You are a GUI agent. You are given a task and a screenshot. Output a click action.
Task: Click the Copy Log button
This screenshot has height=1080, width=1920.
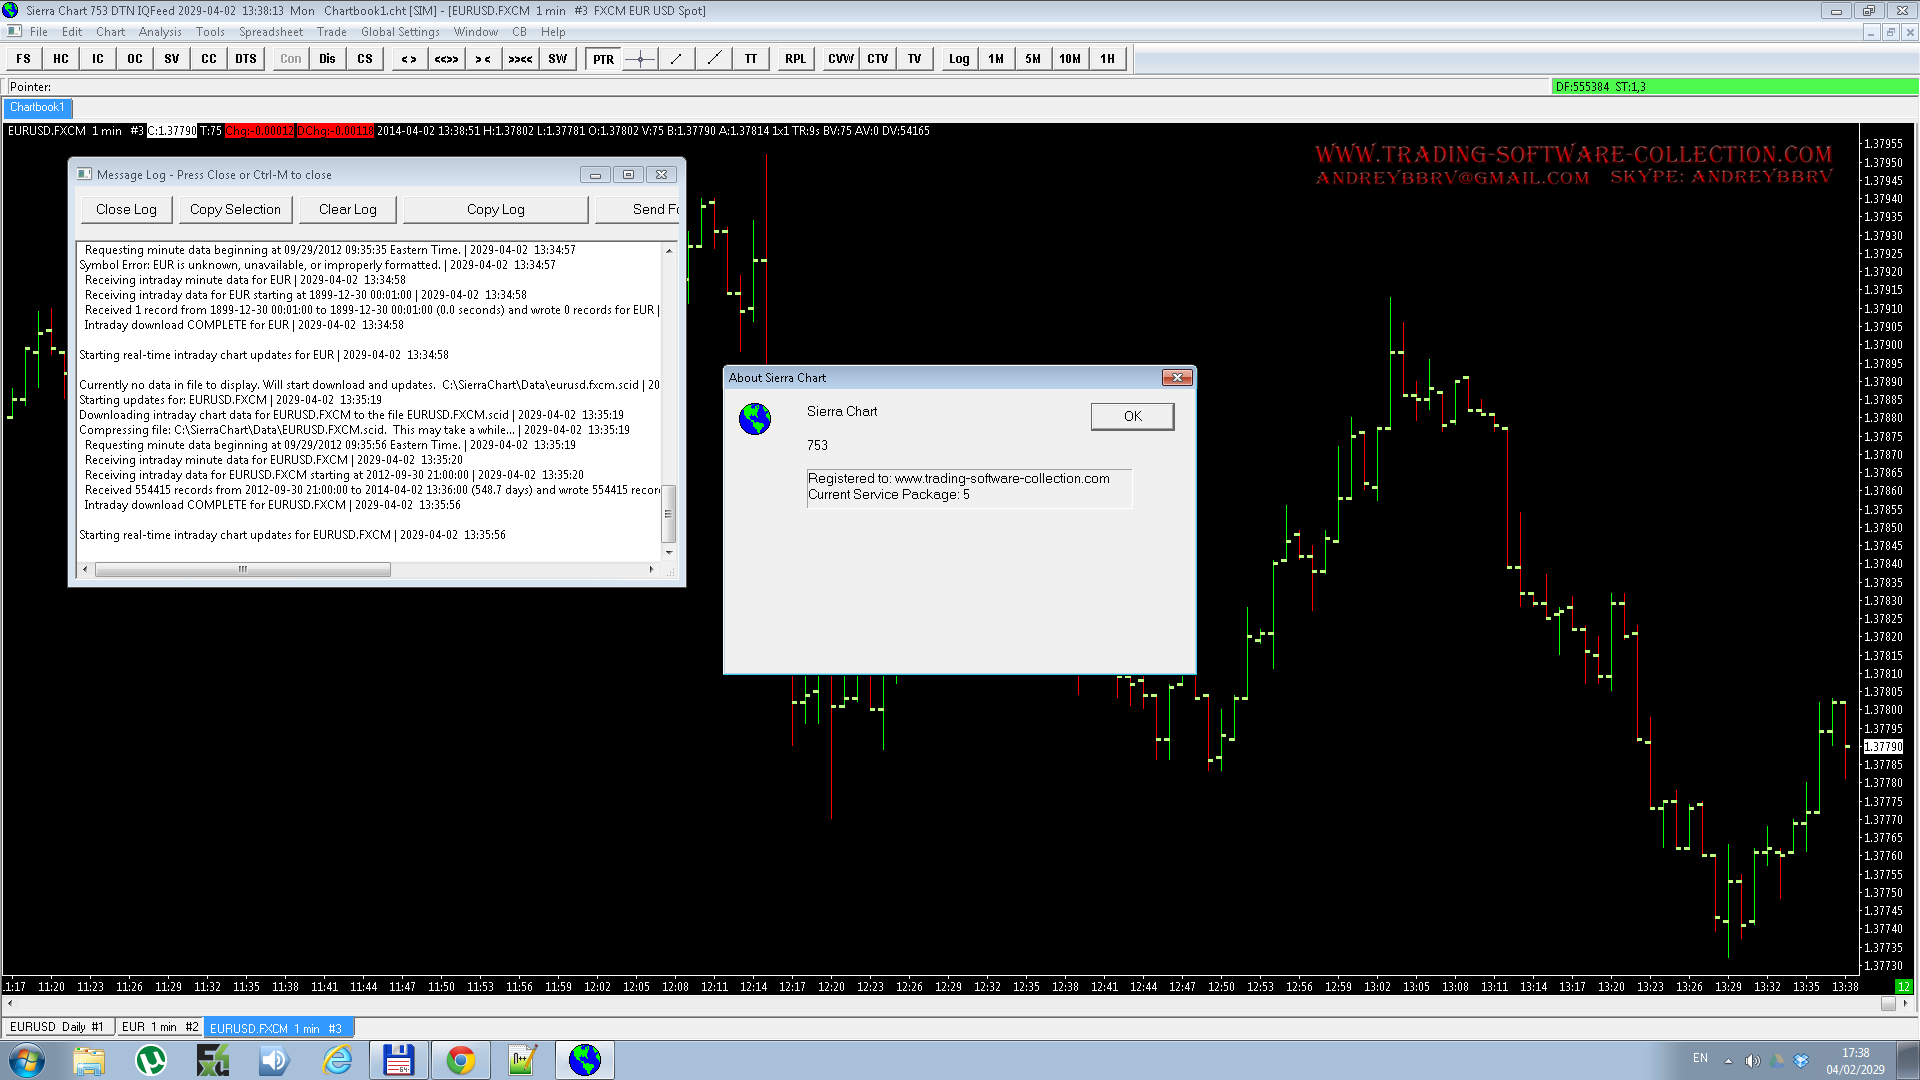pos(495,210)
